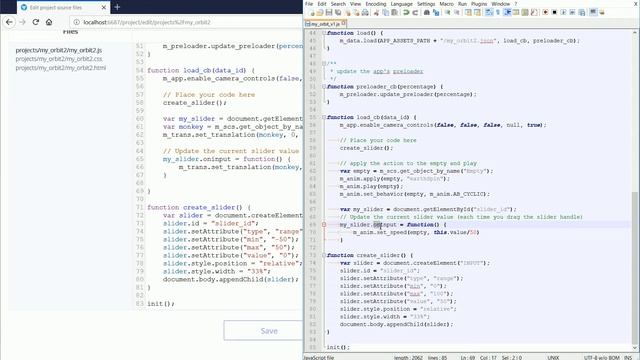Viewport: 640px width, 360px height.
Task: Click the Zoom In icon in Notepad++
Action: tap(447, 13)
